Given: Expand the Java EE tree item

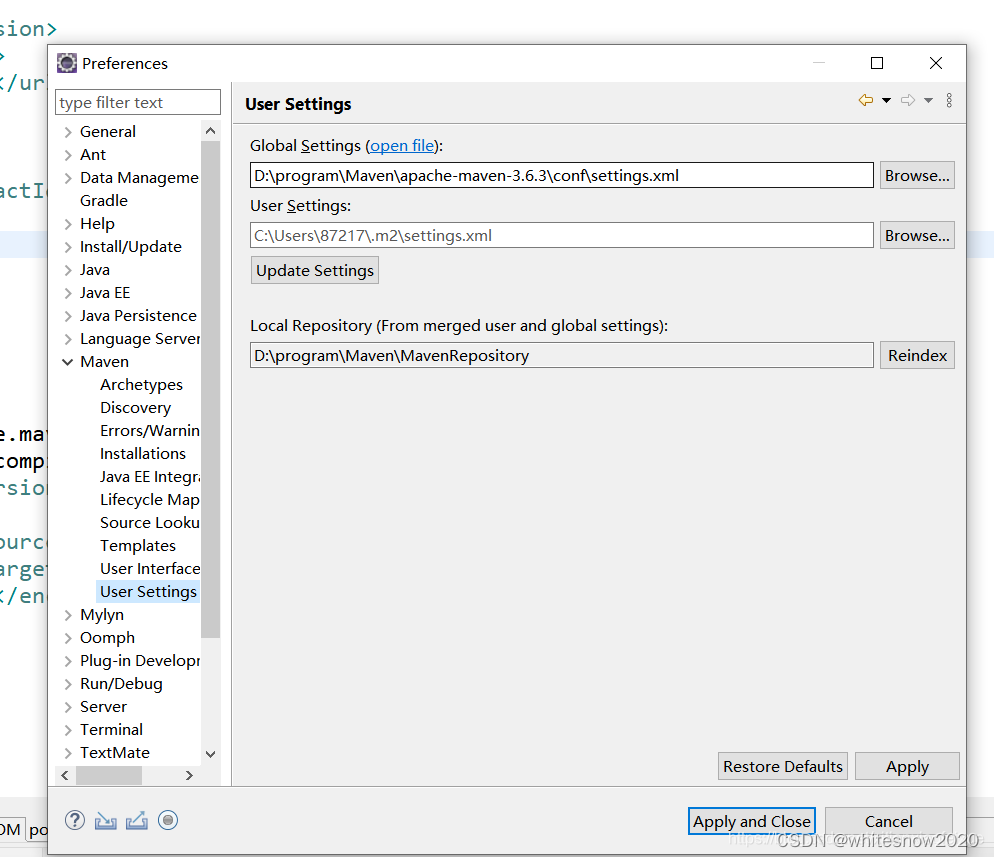Looking at the screenshot, I should point(67,292).
